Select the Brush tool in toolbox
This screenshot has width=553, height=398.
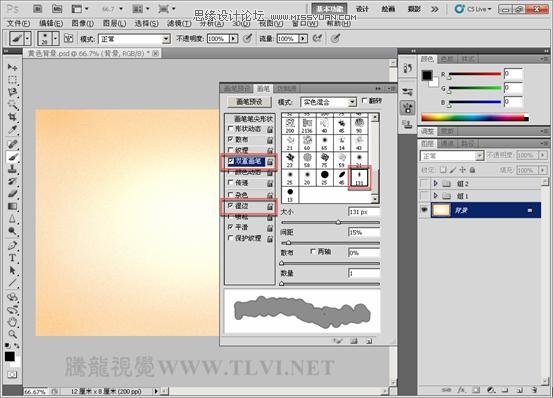[x=12, y=157]
